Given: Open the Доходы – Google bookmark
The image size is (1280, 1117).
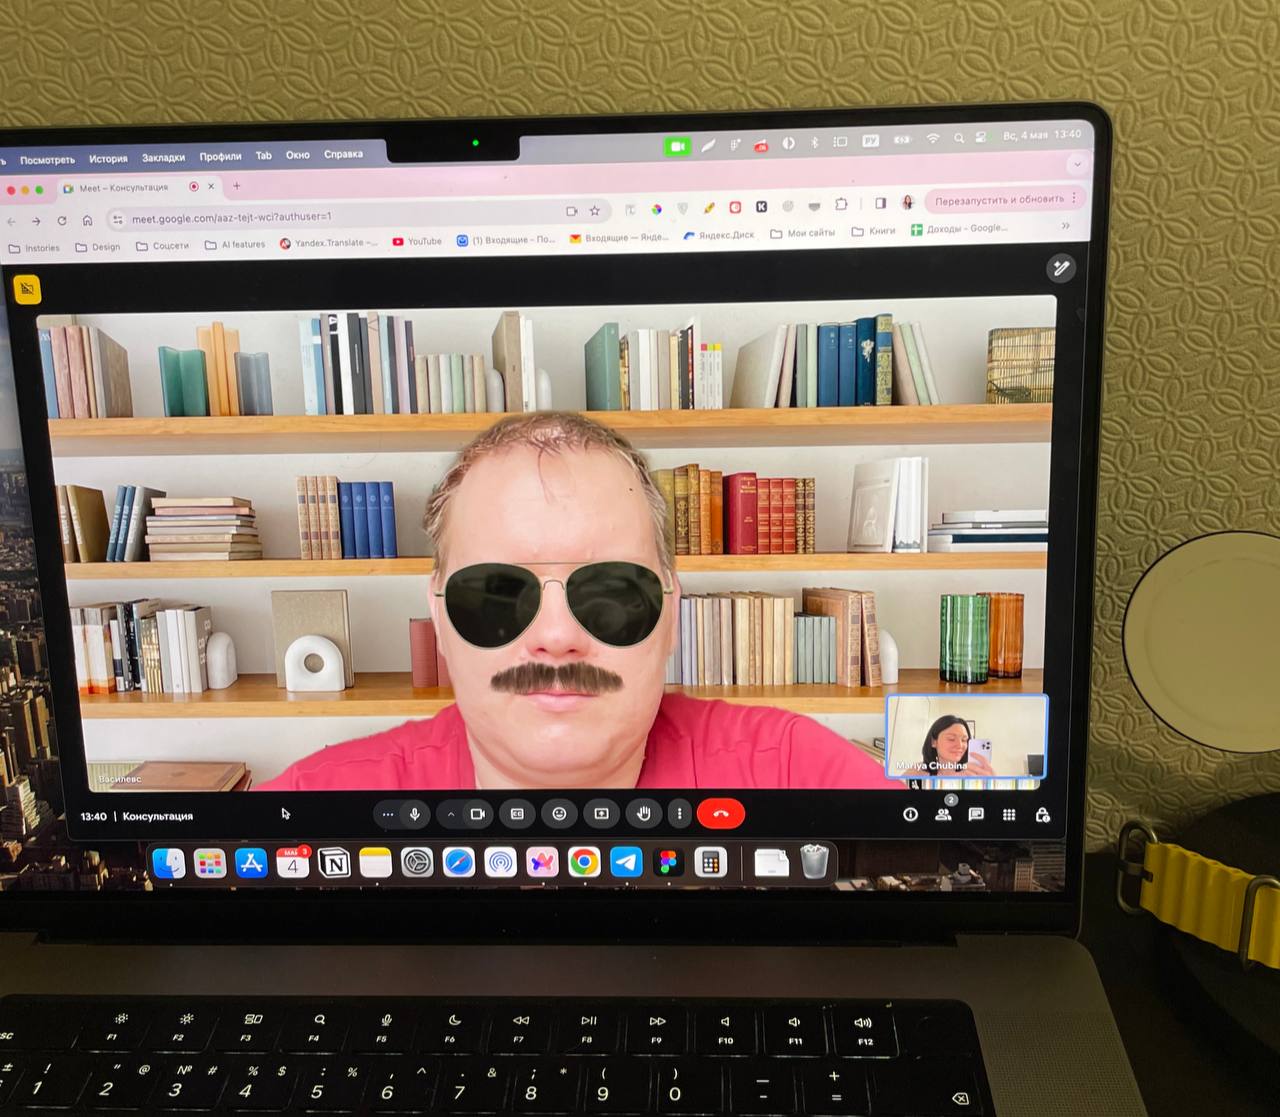Looking at the screenshot, I should click(x=959, y=229).
